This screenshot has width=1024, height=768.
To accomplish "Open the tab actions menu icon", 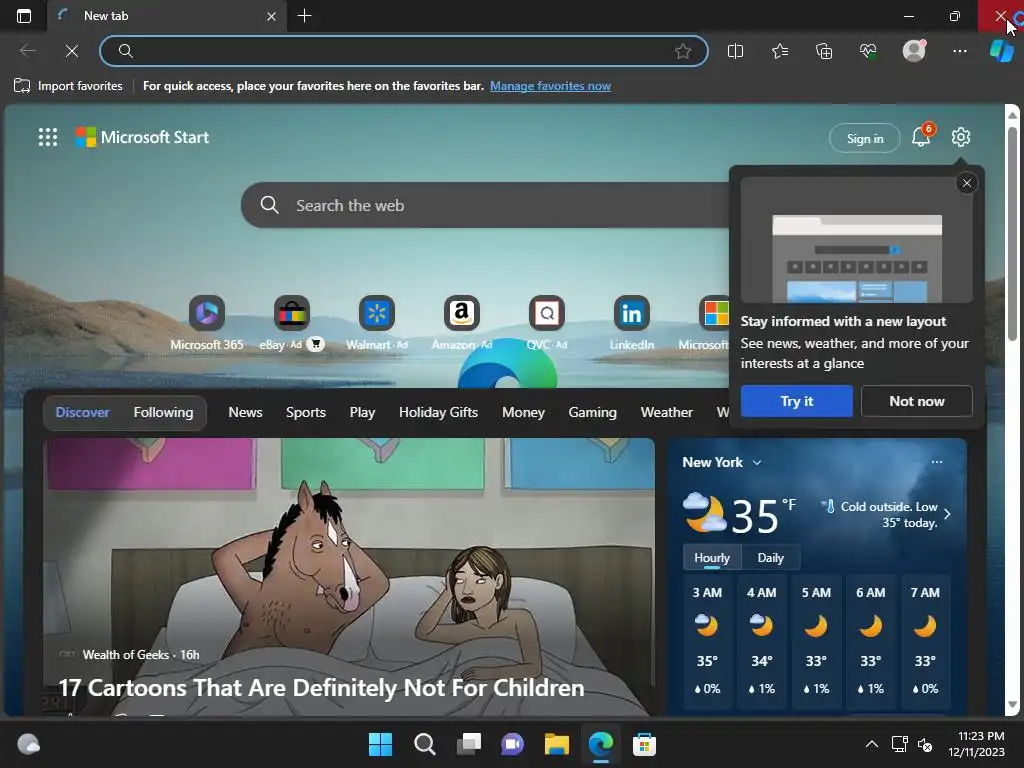I will click(24, 16).
